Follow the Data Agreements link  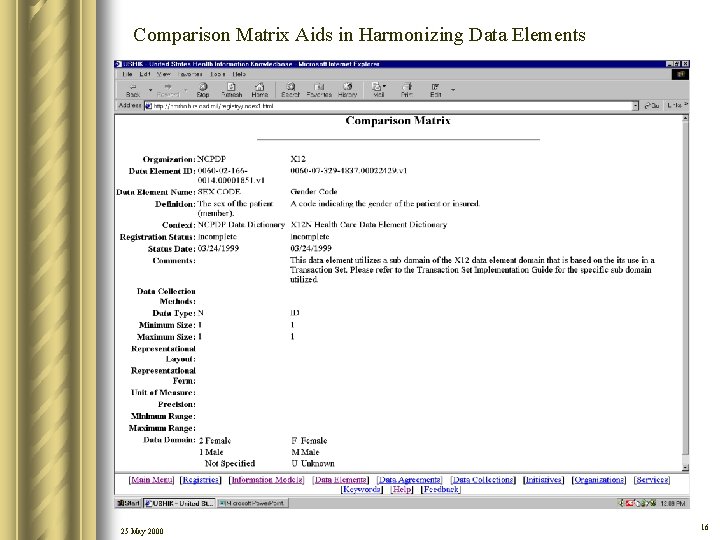(x=409, y=480)
